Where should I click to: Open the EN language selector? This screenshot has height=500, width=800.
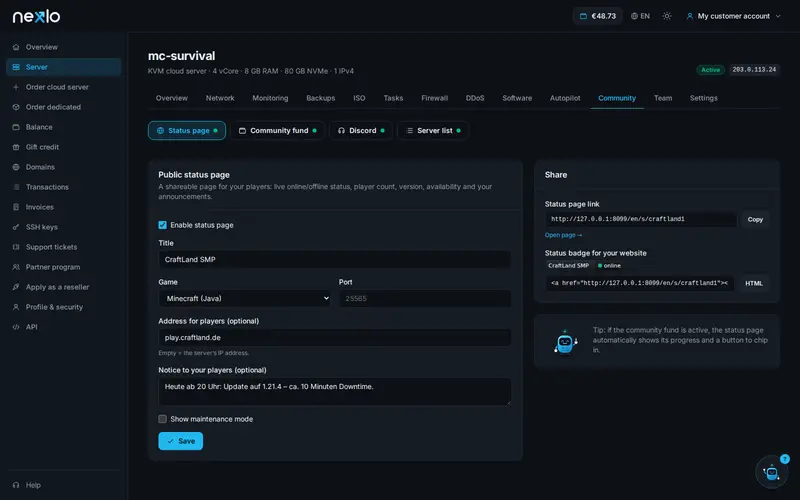coord(640,16)
